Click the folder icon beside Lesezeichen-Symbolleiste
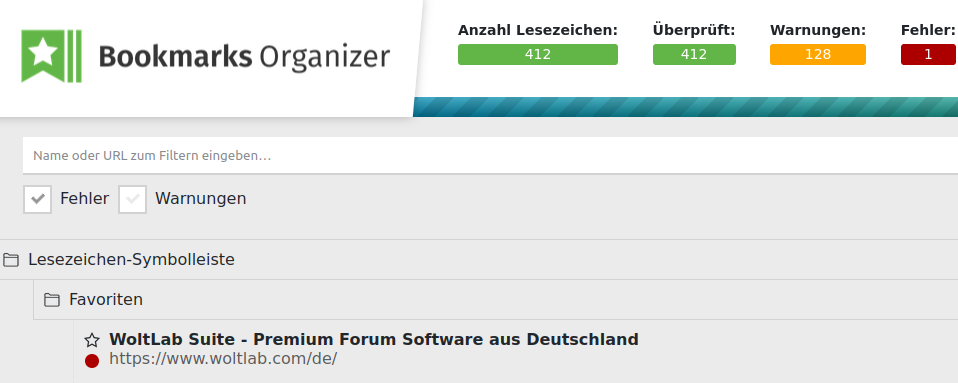Viewport: 958px width, 383px height. tap(10, 260)
